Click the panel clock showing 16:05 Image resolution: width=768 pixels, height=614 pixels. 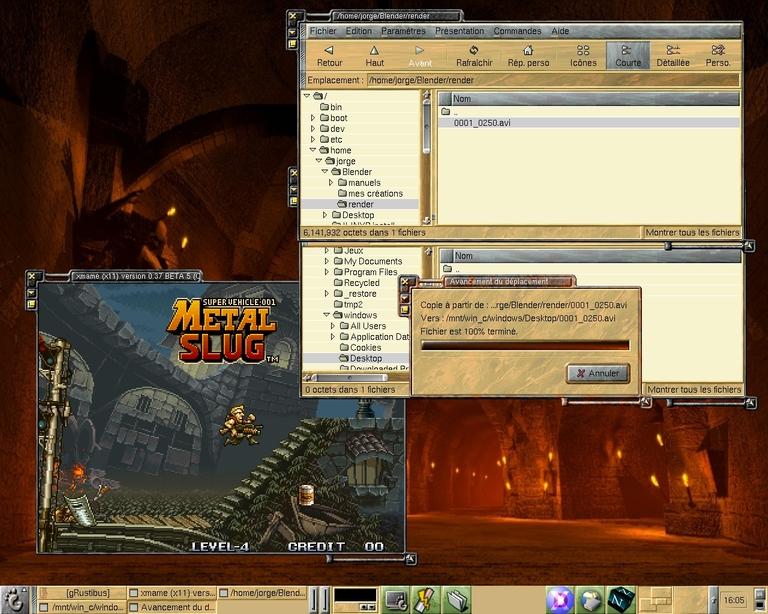(x=733, y=600)
